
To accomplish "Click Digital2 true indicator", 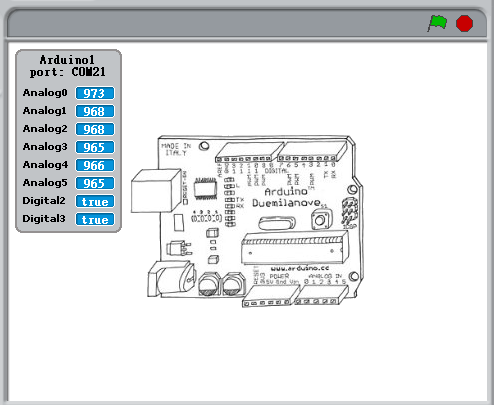I will [95, 201].
